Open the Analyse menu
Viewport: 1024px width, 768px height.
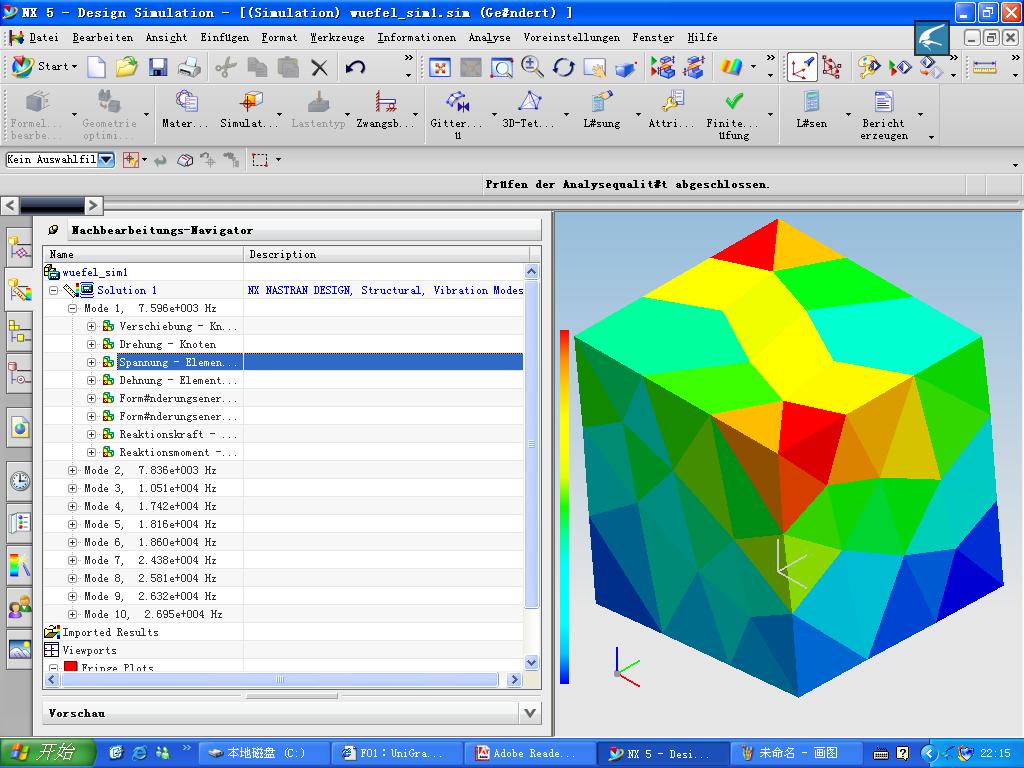[489, 38]
